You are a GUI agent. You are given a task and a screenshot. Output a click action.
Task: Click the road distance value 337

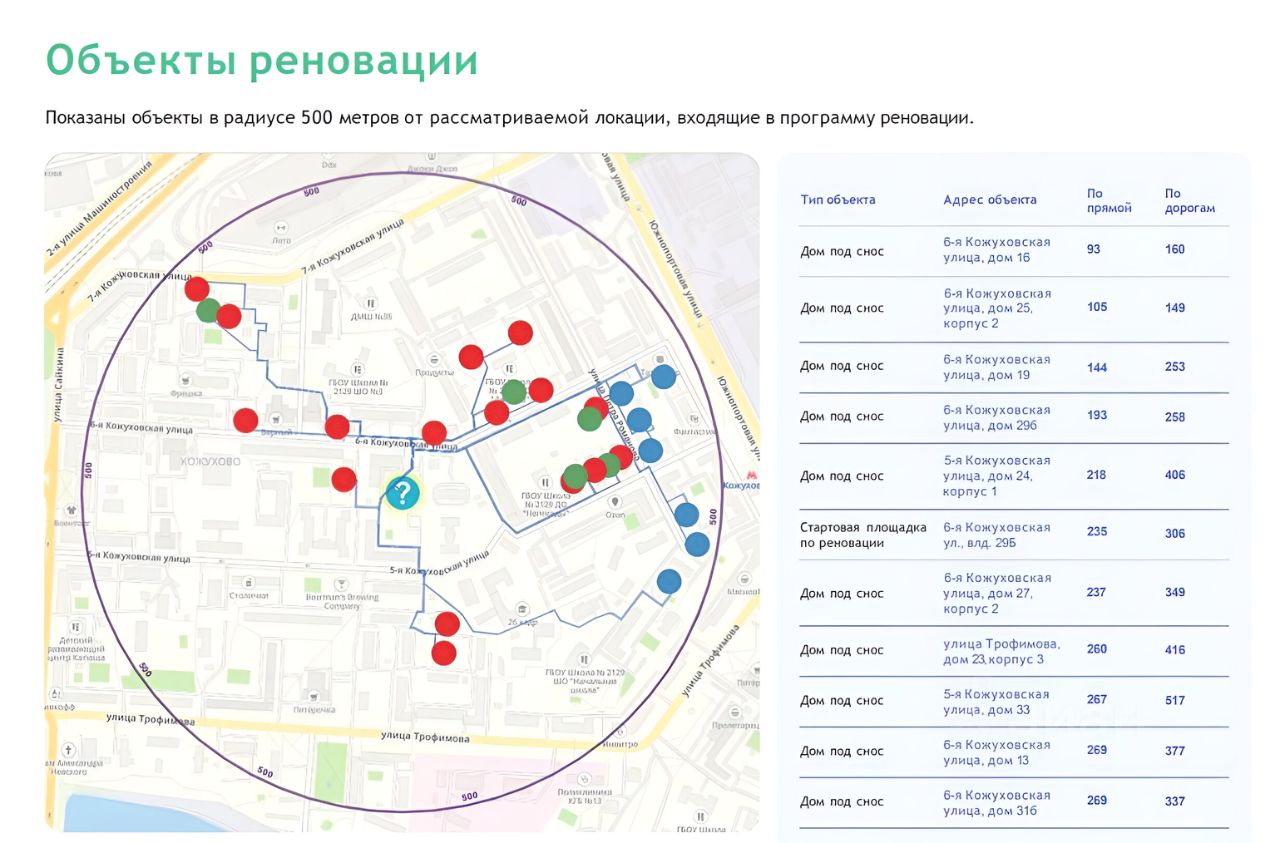[x=1175, y=801]
